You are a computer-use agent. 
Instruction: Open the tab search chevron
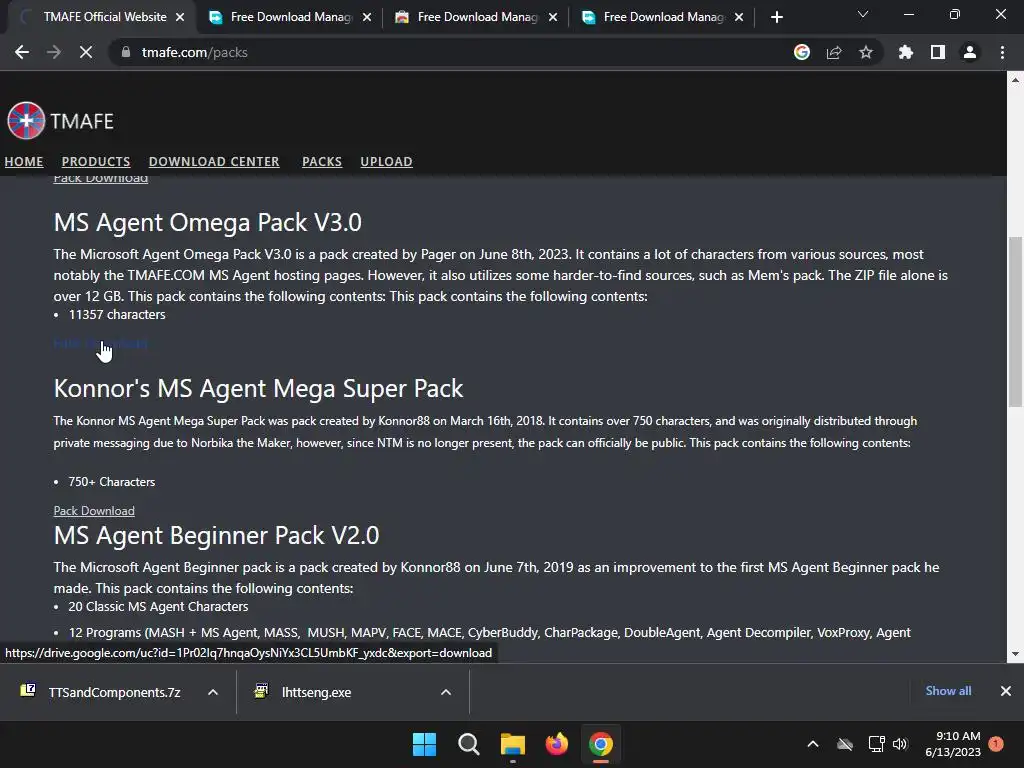863,14
